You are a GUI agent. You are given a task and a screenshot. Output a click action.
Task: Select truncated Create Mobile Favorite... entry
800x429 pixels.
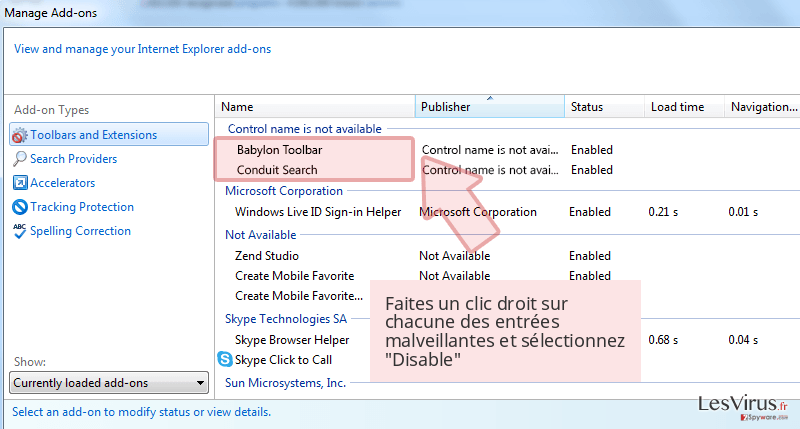pyautogui.click(x=298, y=296)
